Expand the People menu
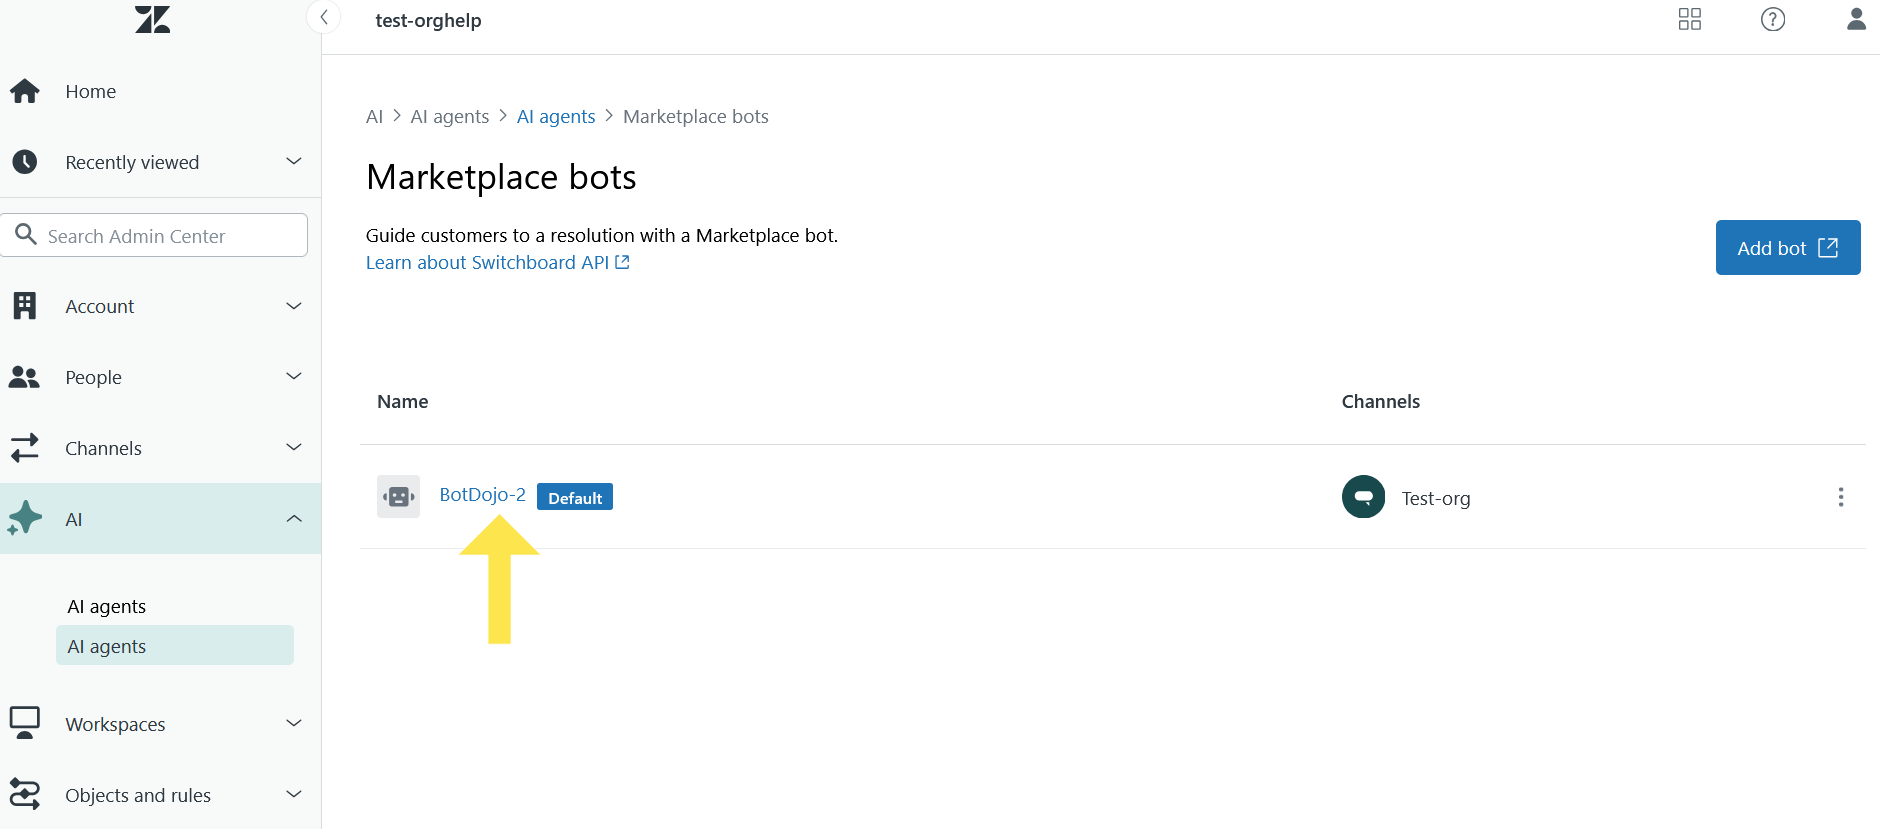Viewport: 1880px width, 829px height. (160, 377)
